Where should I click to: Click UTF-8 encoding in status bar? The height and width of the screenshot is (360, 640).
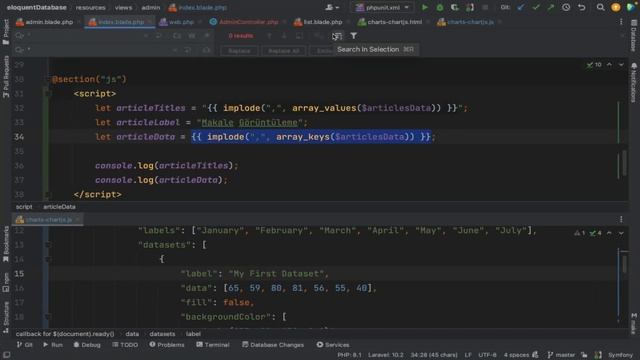(487, 355)
